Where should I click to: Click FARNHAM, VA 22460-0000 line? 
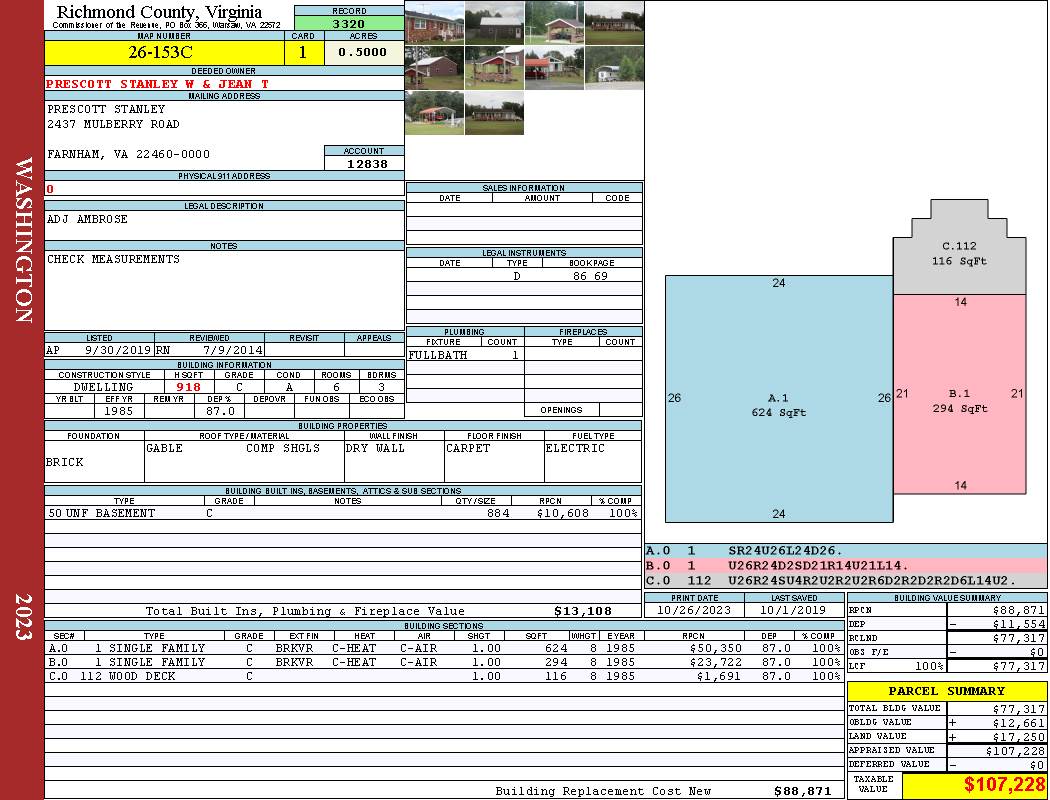coord(129,154)
